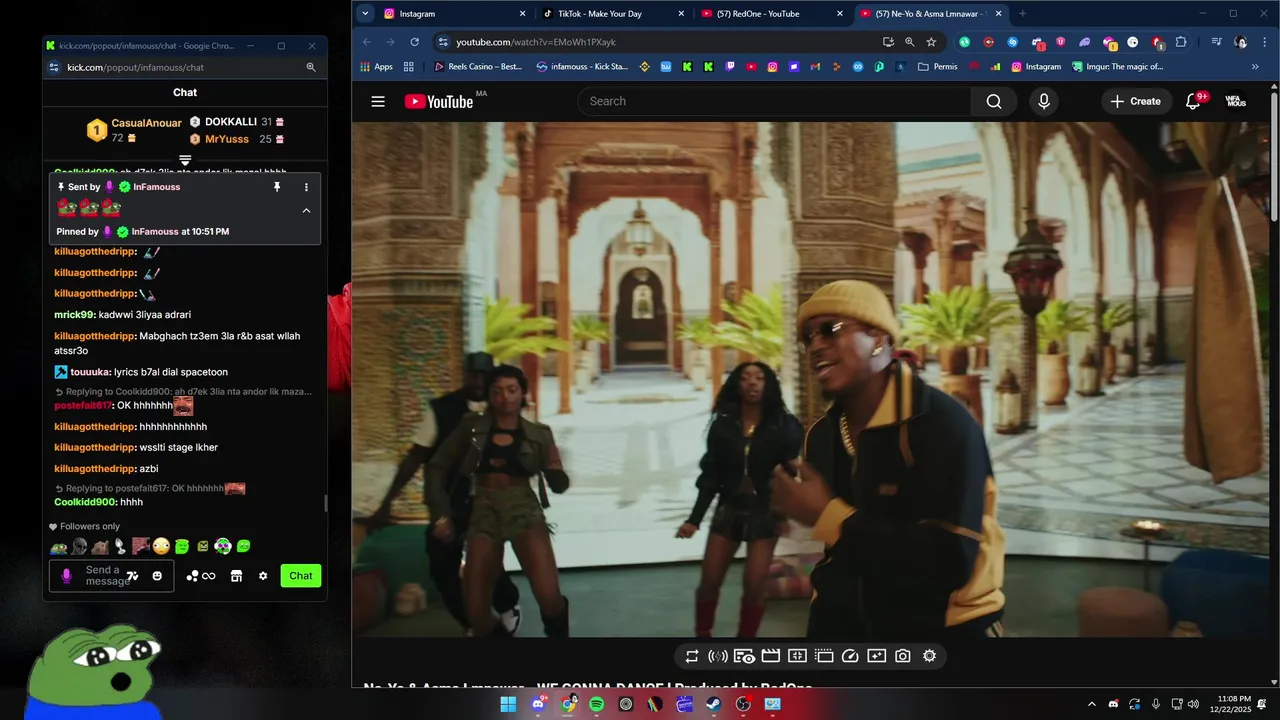This screenshot has height=720, width=1280.
Task: Click username touuuka in chat
Action: (91, 372)
